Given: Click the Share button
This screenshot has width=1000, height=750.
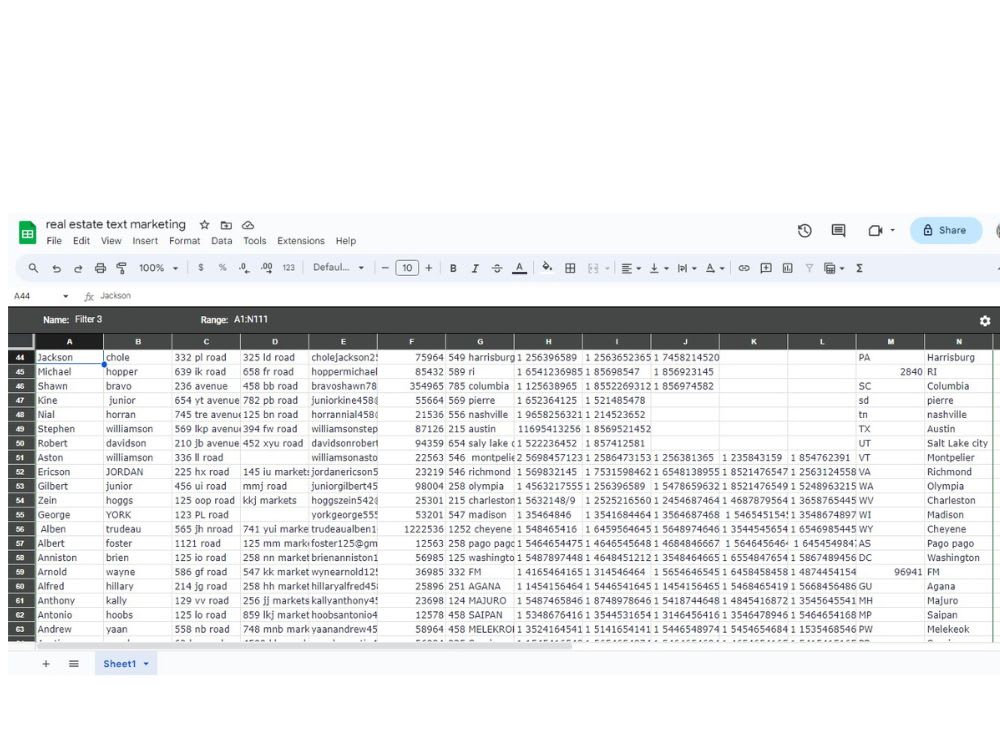Looking at the screenshot, I should tap(946, 230).
